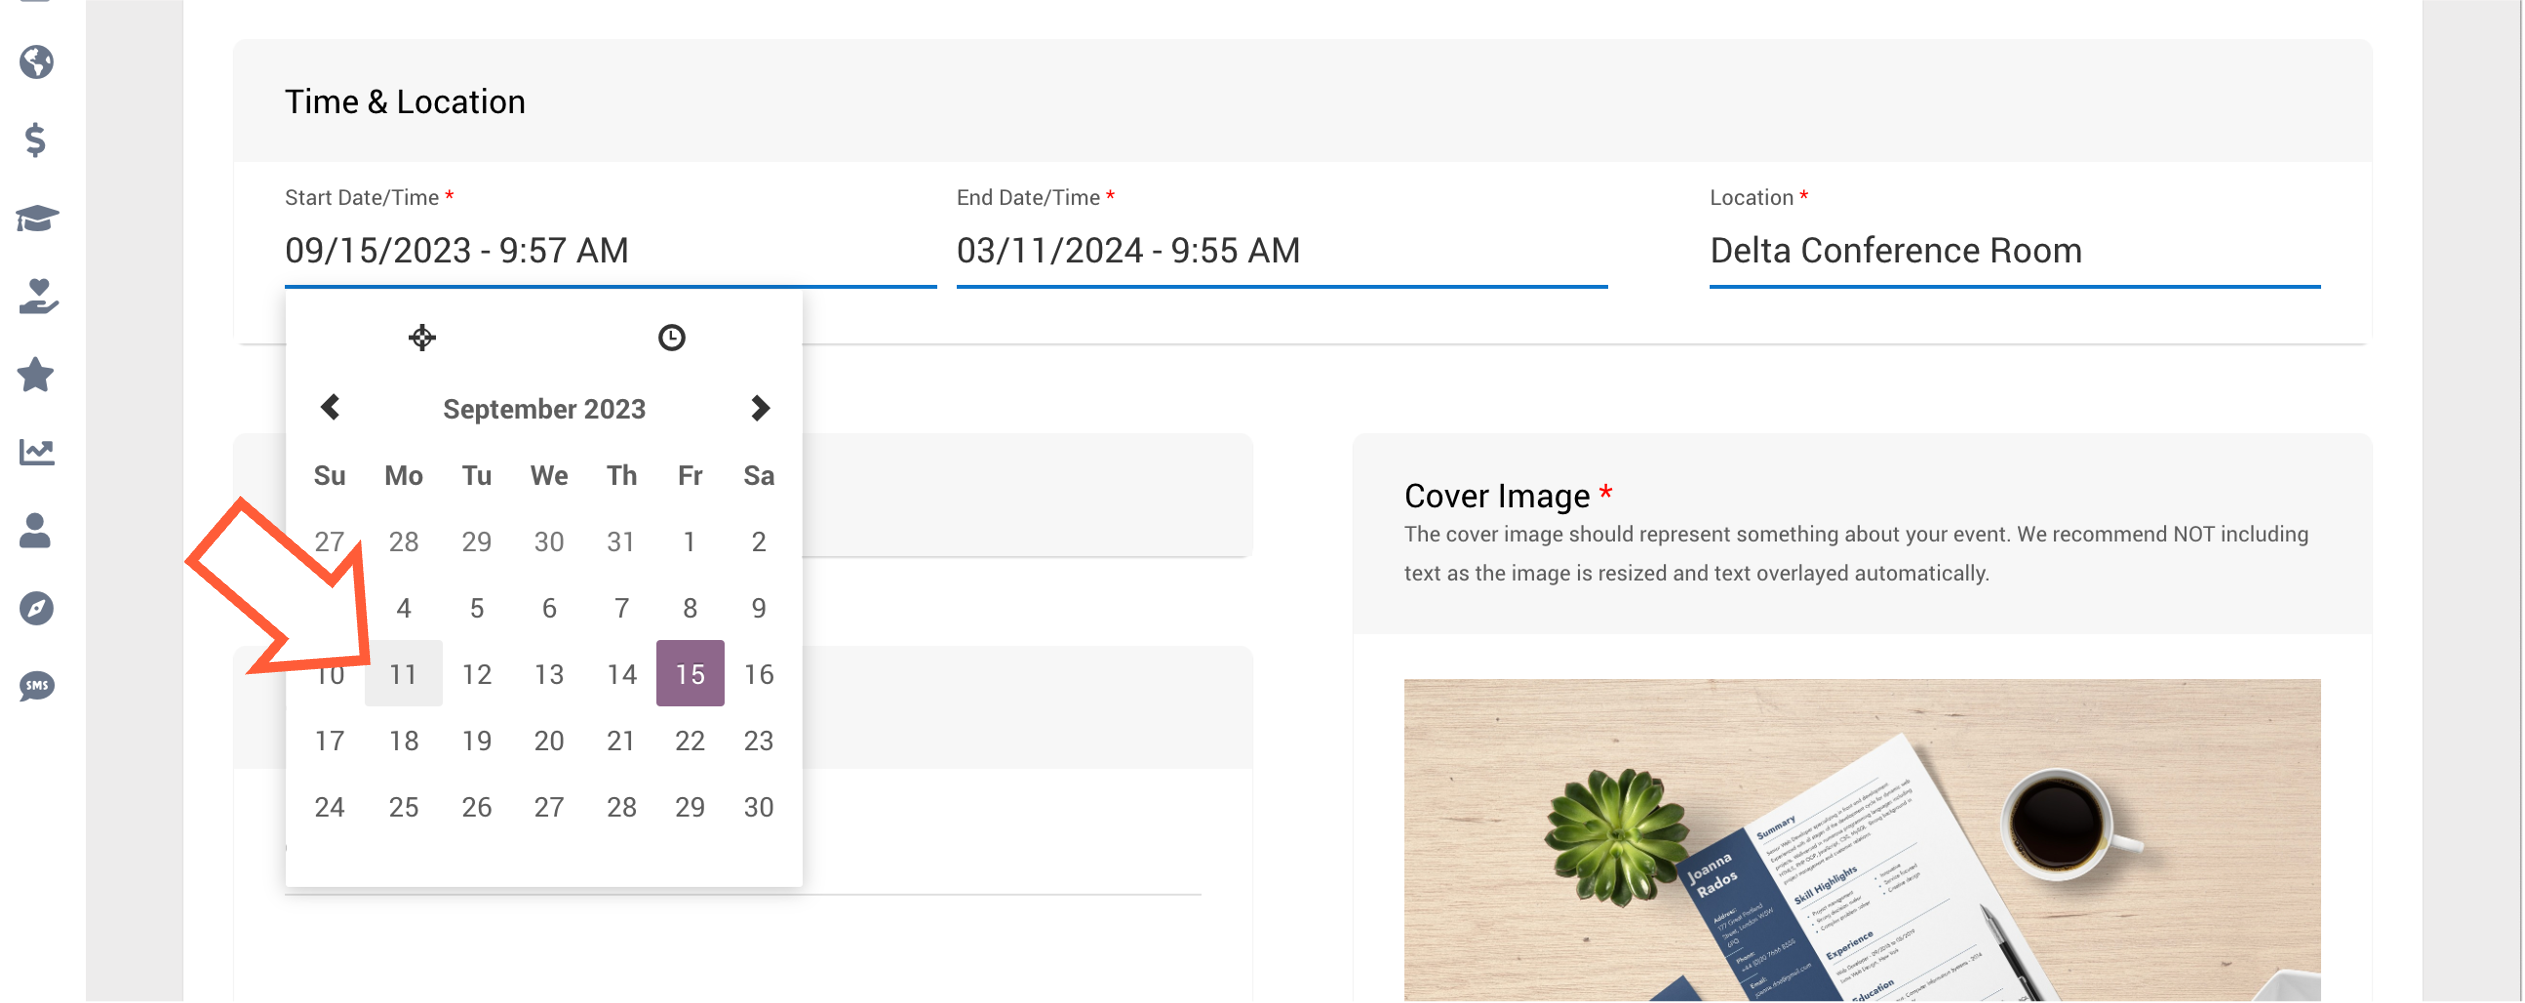Select August 29 in calendar
2525x1003 pixels.
coord(477,541)
